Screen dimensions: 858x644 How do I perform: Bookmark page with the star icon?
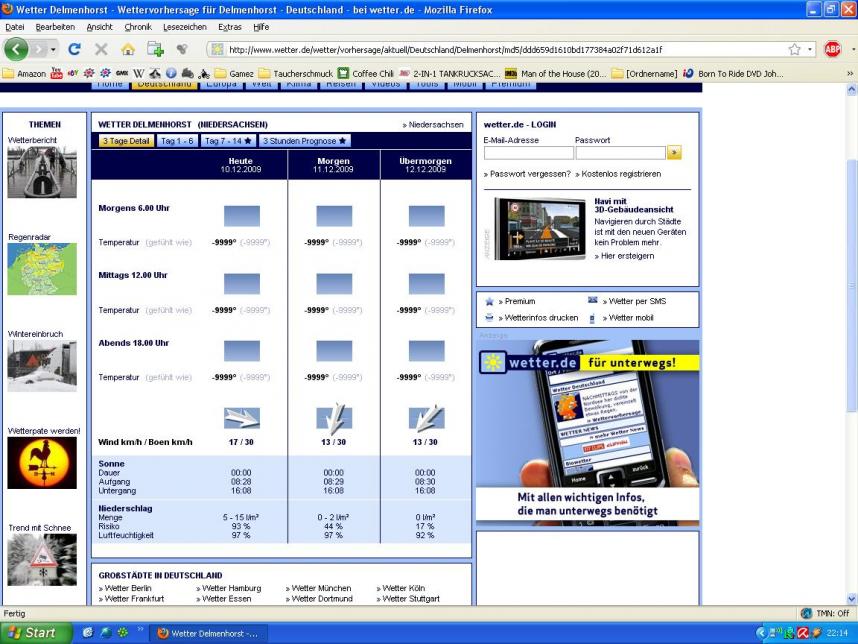point(795,50)
